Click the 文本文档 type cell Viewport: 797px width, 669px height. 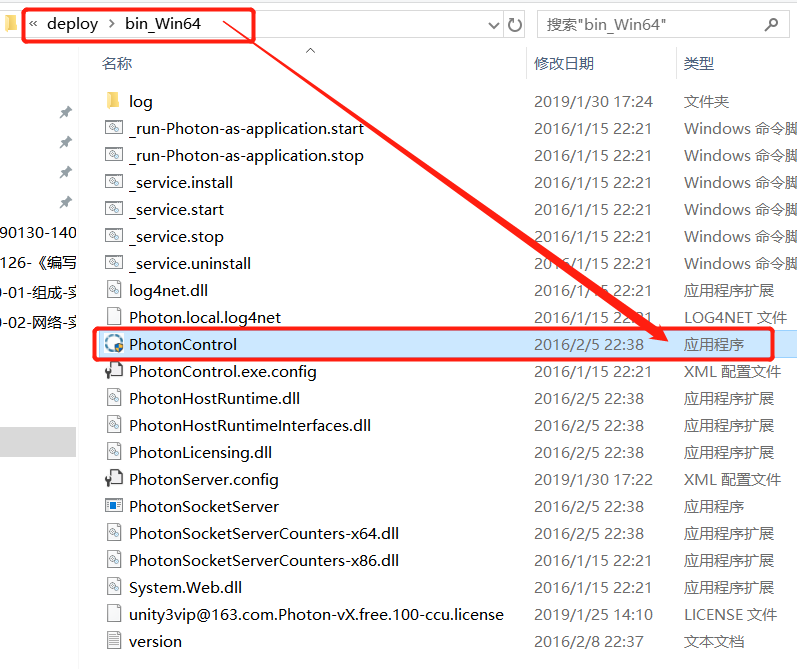(x=714, y=642)
